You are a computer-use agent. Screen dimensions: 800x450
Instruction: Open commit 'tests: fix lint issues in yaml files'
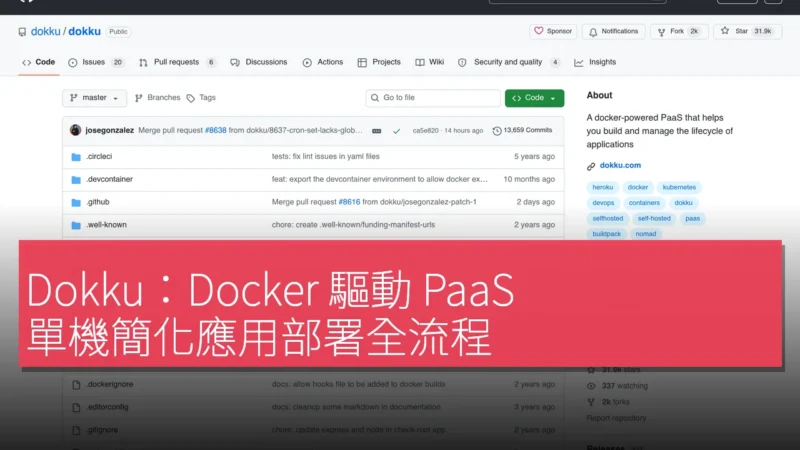326,157
